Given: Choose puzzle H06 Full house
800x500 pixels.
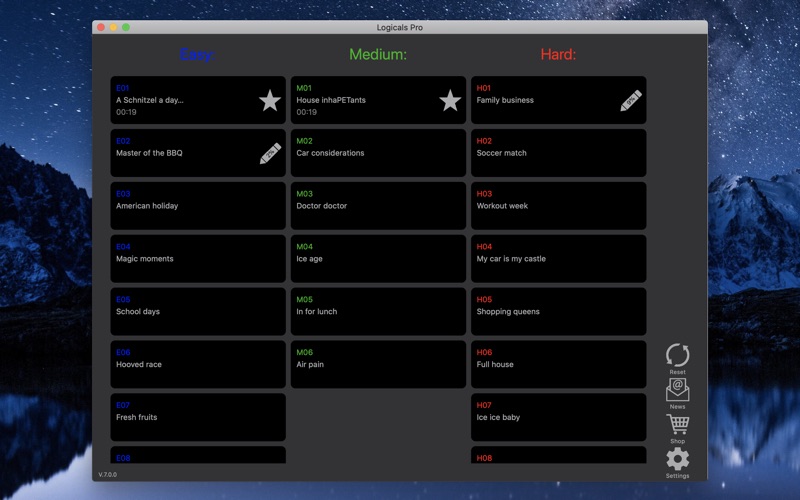Looking at the screenshot, I should (559, 364).
